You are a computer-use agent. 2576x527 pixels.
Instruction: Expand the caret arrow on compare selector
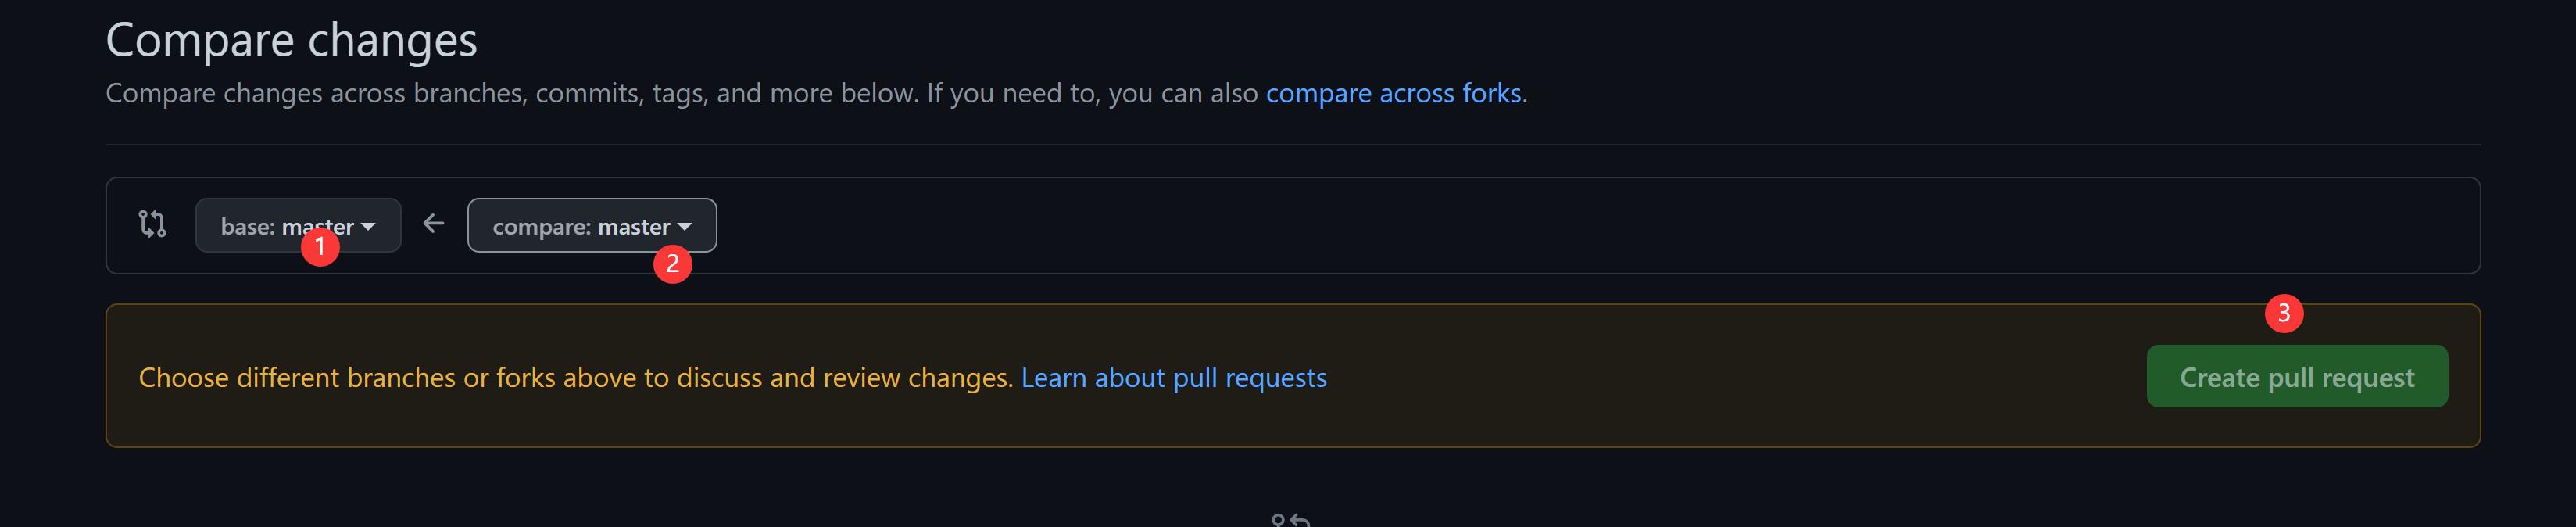(x=685, y=227)
